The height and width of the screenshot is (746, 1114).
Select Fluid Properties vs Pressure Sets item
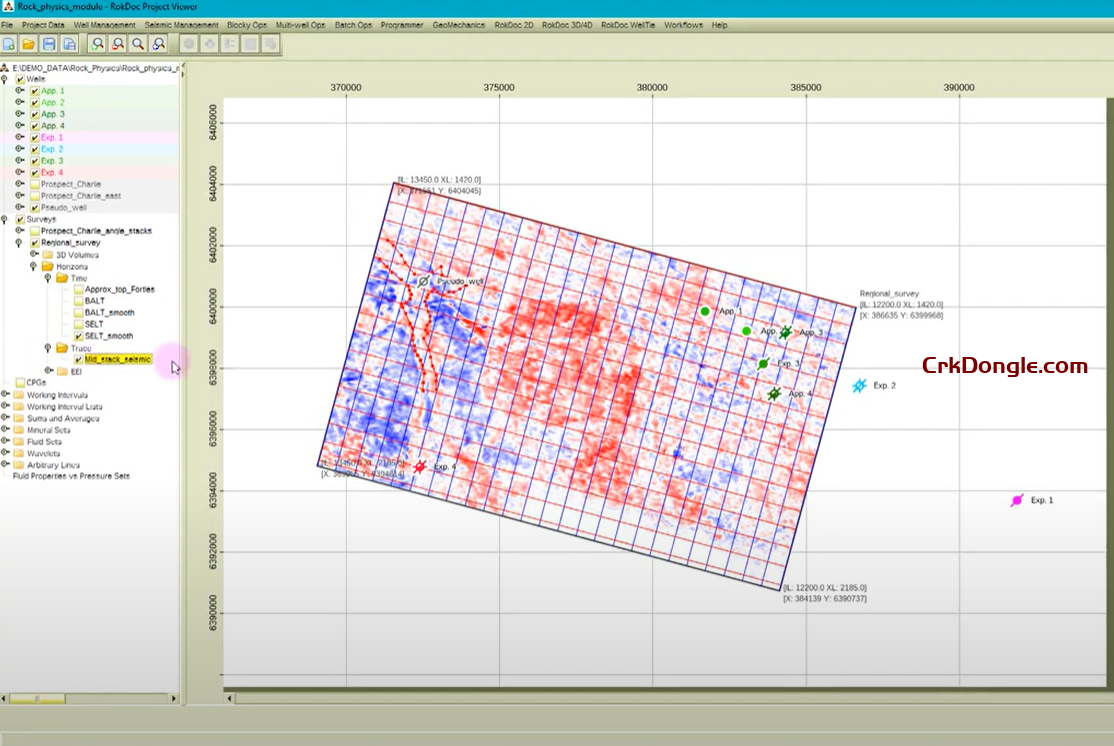pos(71,476)
